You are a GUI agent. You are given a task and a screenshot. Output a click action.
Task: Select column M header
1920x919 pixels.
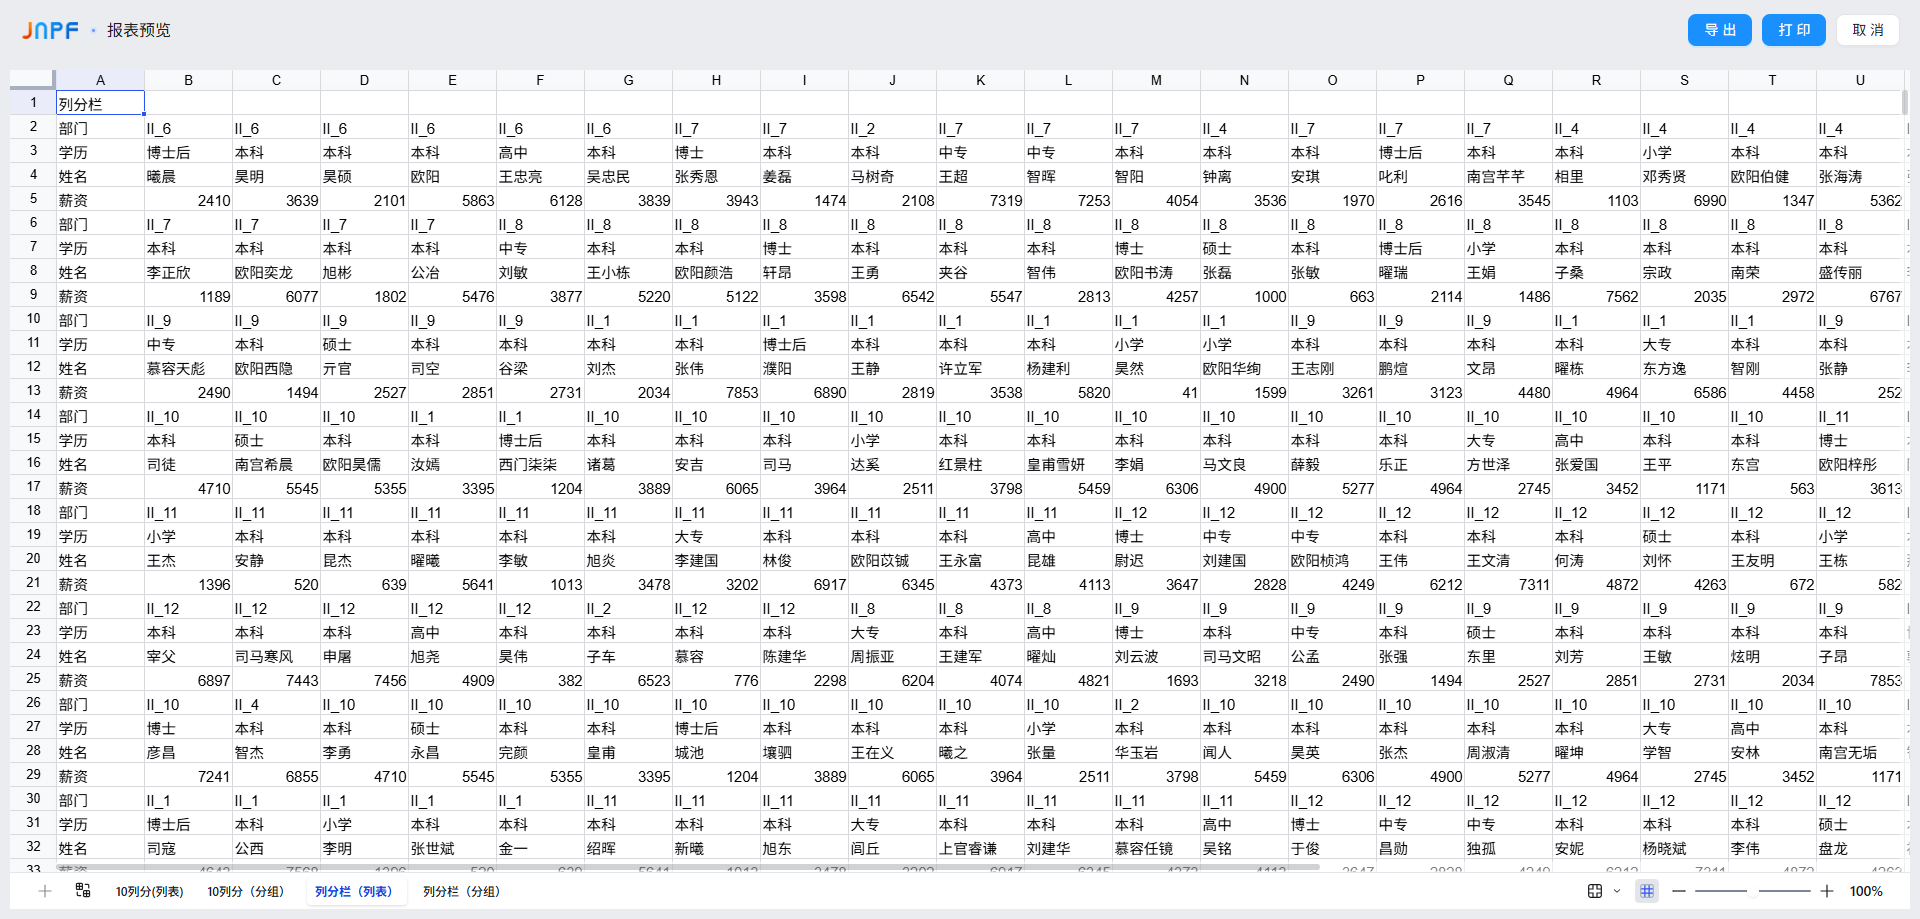(1156, 80)
